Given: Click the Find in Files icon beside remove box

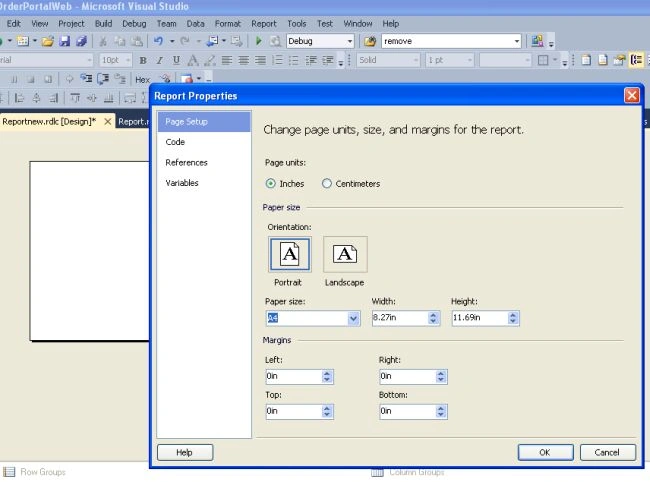Looking at the screenshot, I should tap(370, 41).
